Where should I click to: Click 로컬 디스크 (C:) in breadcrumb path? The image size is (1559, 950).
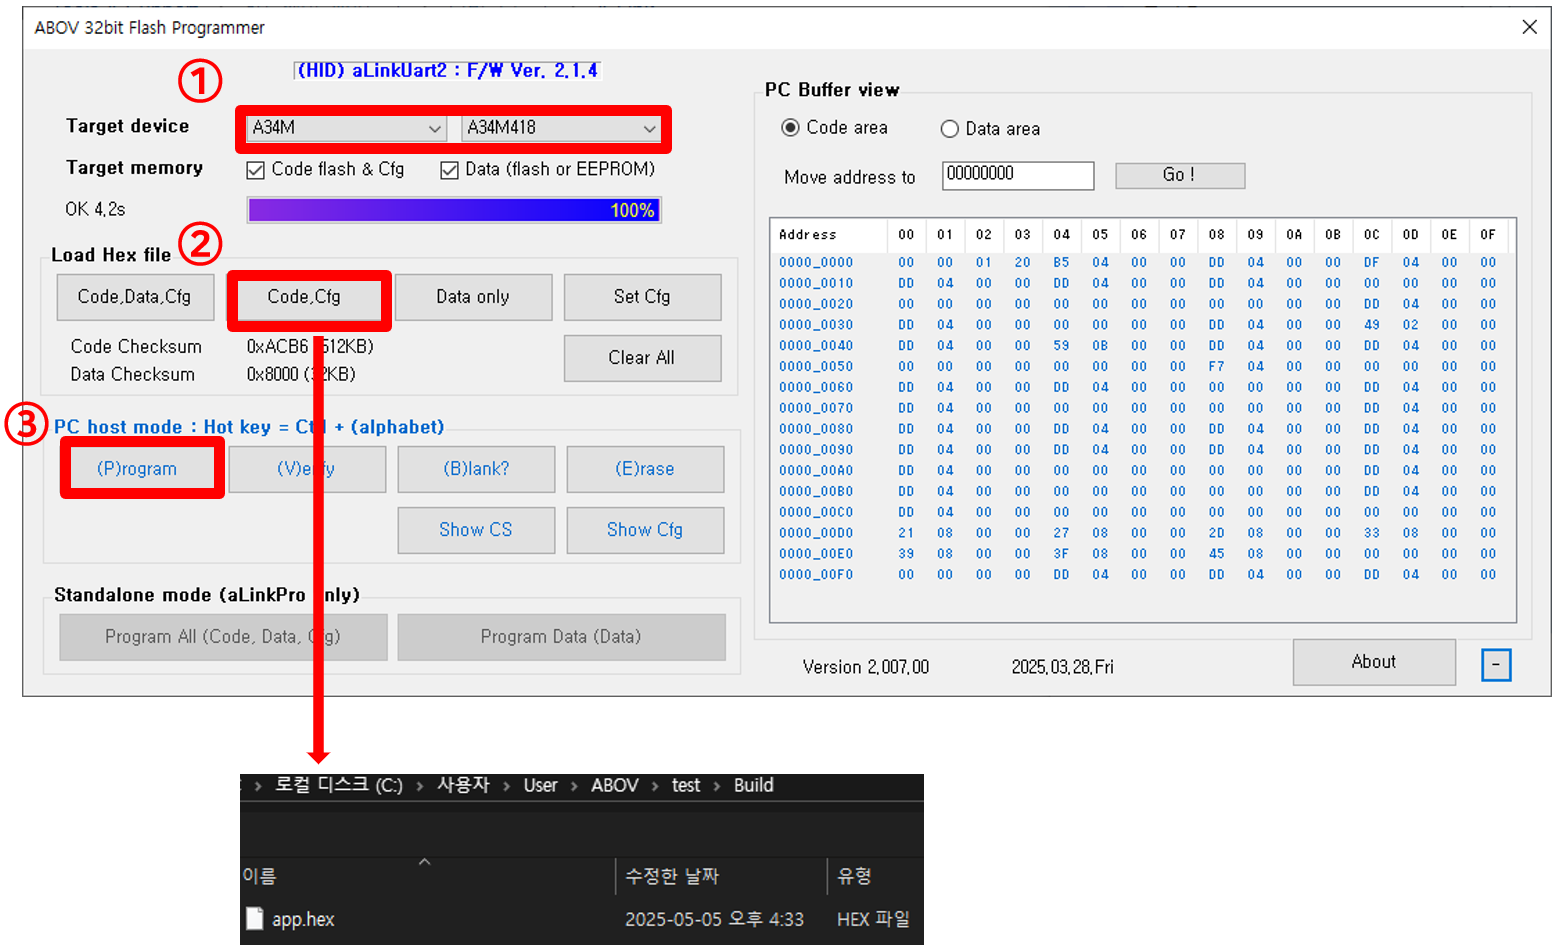339,786
